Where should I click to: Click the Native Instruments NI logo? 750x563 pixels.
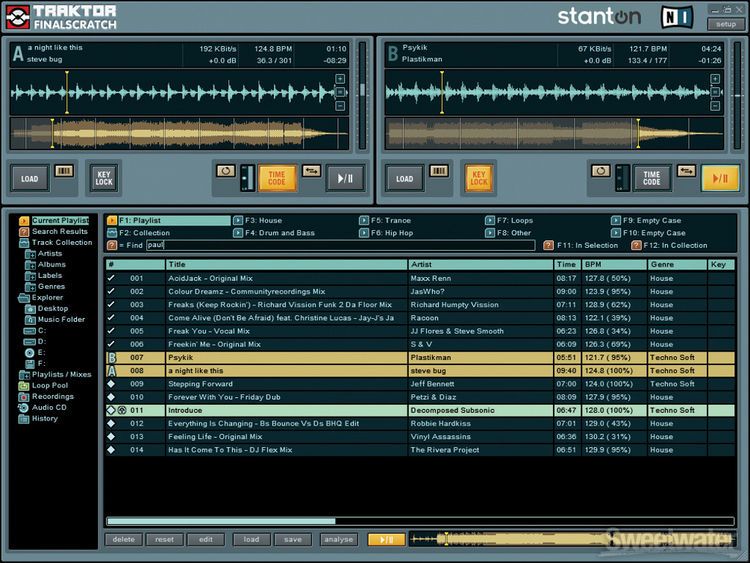point(677,17)
